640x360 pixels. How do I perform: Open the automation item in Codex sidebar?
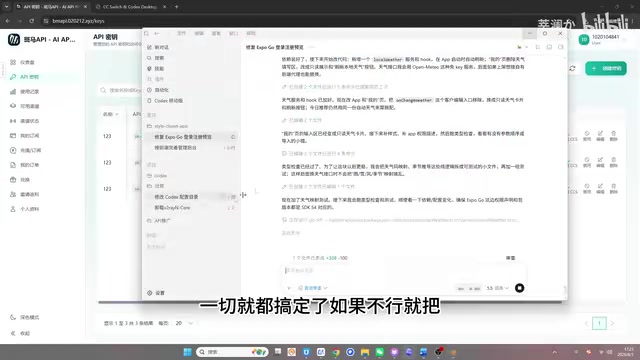pos(158,90)
